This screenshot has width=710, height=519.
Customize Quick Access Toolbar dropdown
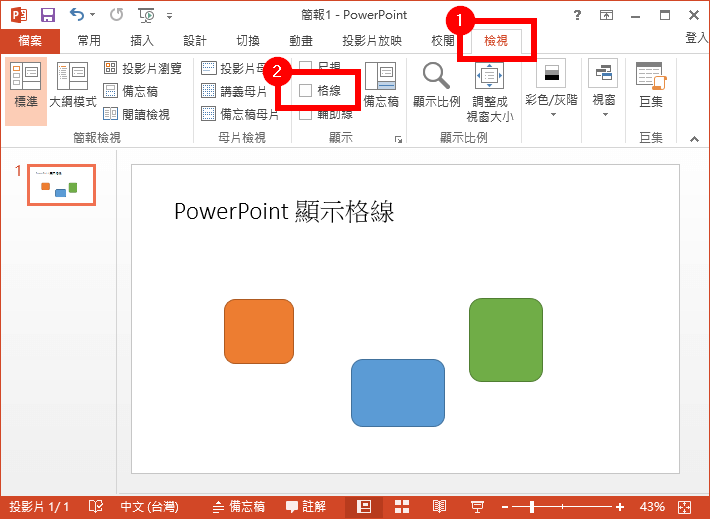(x=169, y=16)
